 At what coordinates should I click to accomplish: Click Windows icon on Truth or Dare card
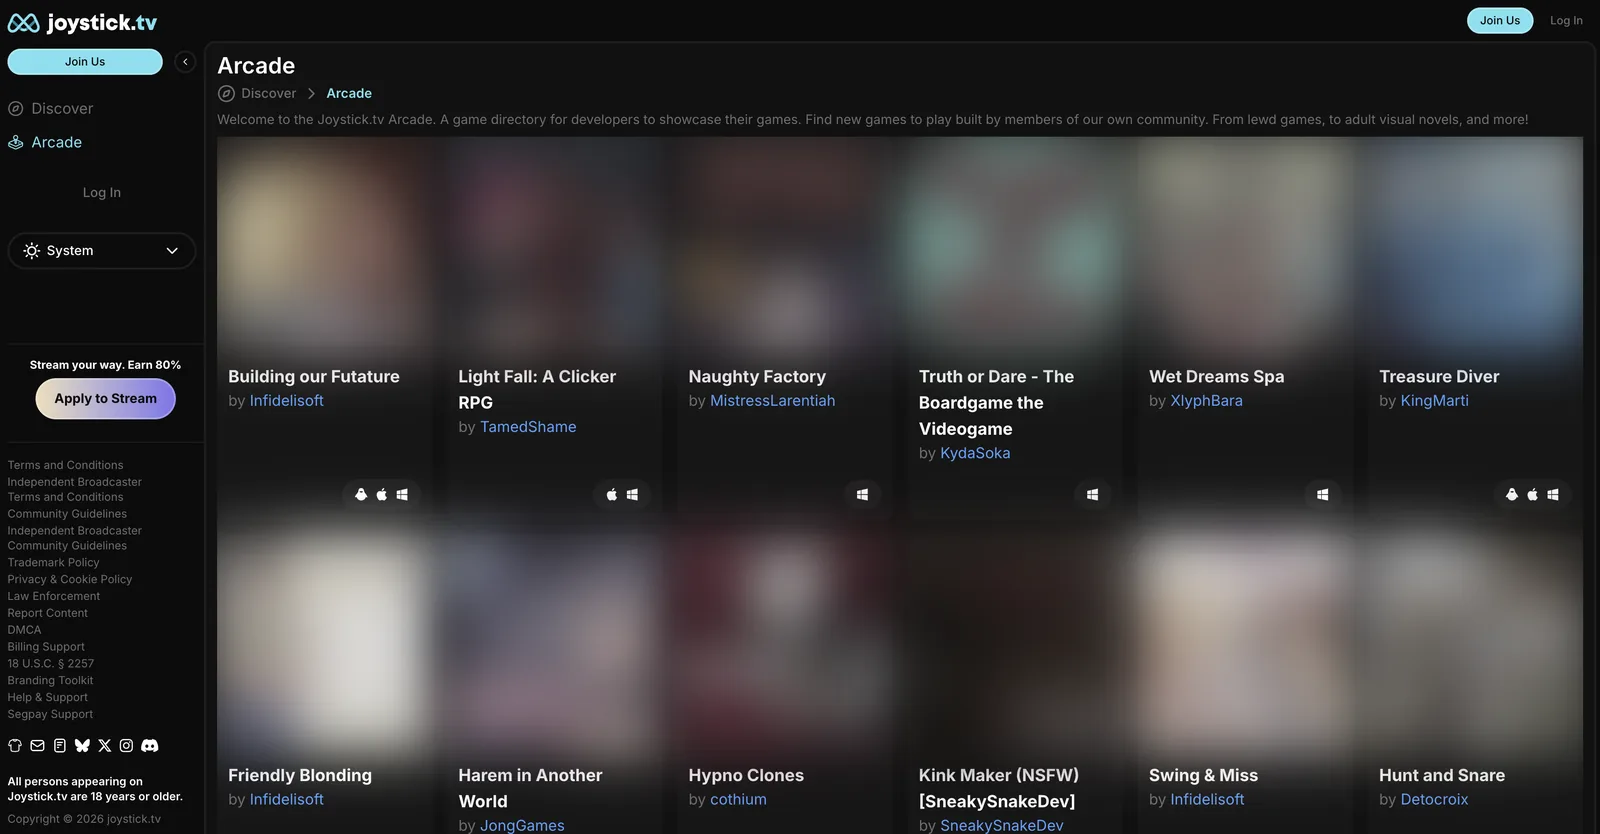pos(1092,494)
